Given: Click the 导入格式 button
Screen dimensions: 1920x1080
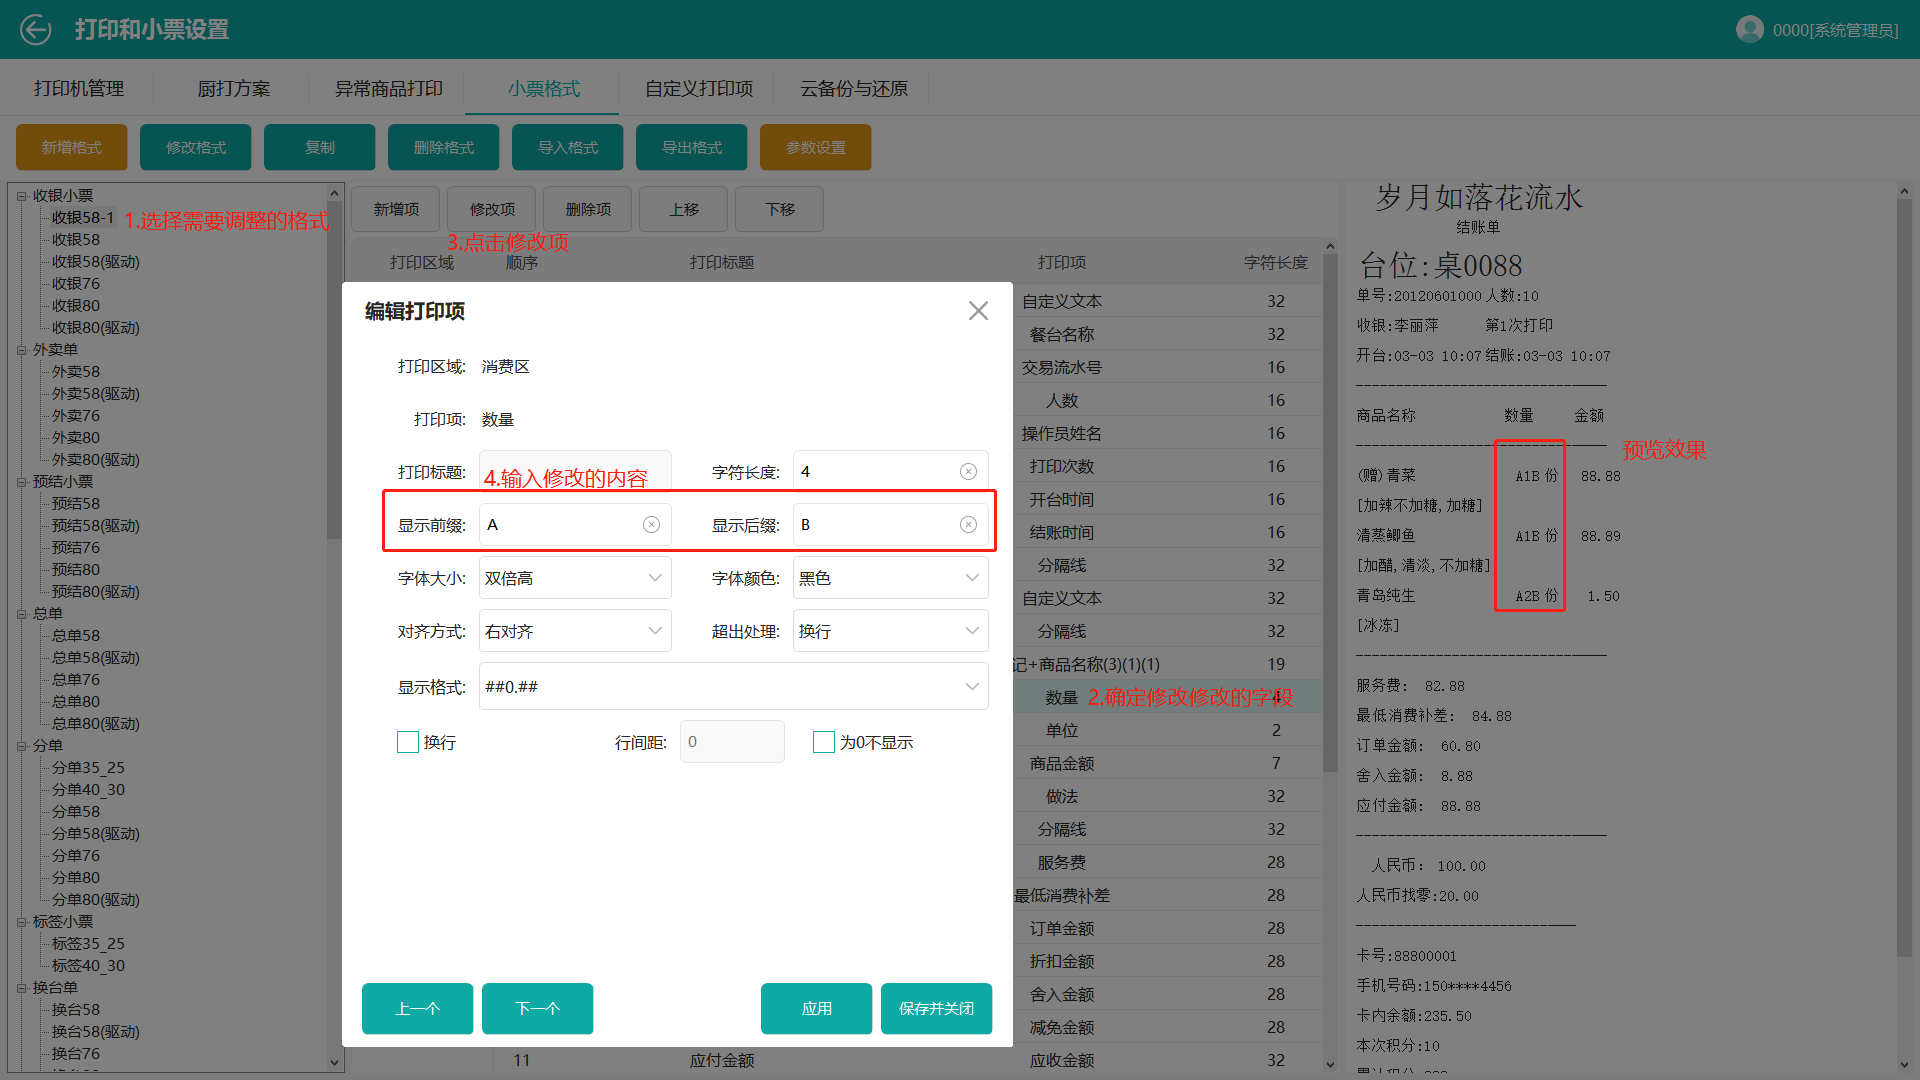Looking at the screenshot, I should click(568, 147).
